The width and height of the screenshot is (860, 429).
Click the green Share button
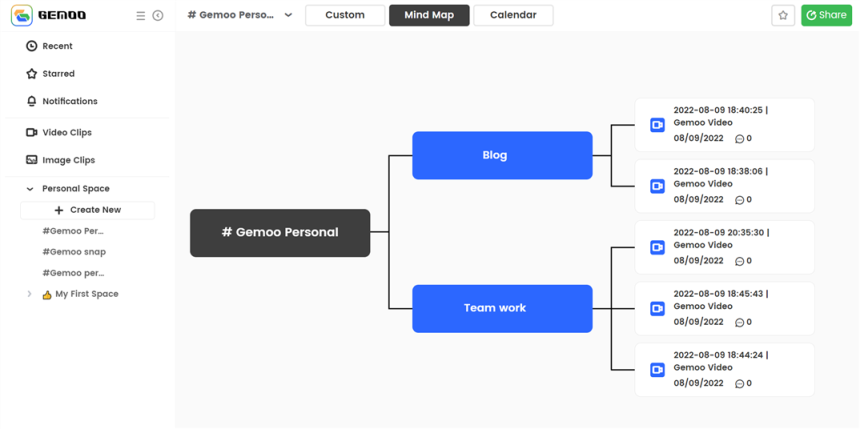pos(826,15)
